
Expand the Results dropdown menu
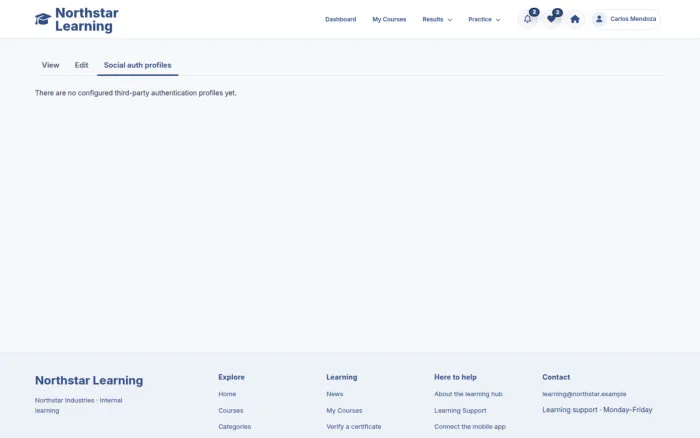[x=437, y=20]
